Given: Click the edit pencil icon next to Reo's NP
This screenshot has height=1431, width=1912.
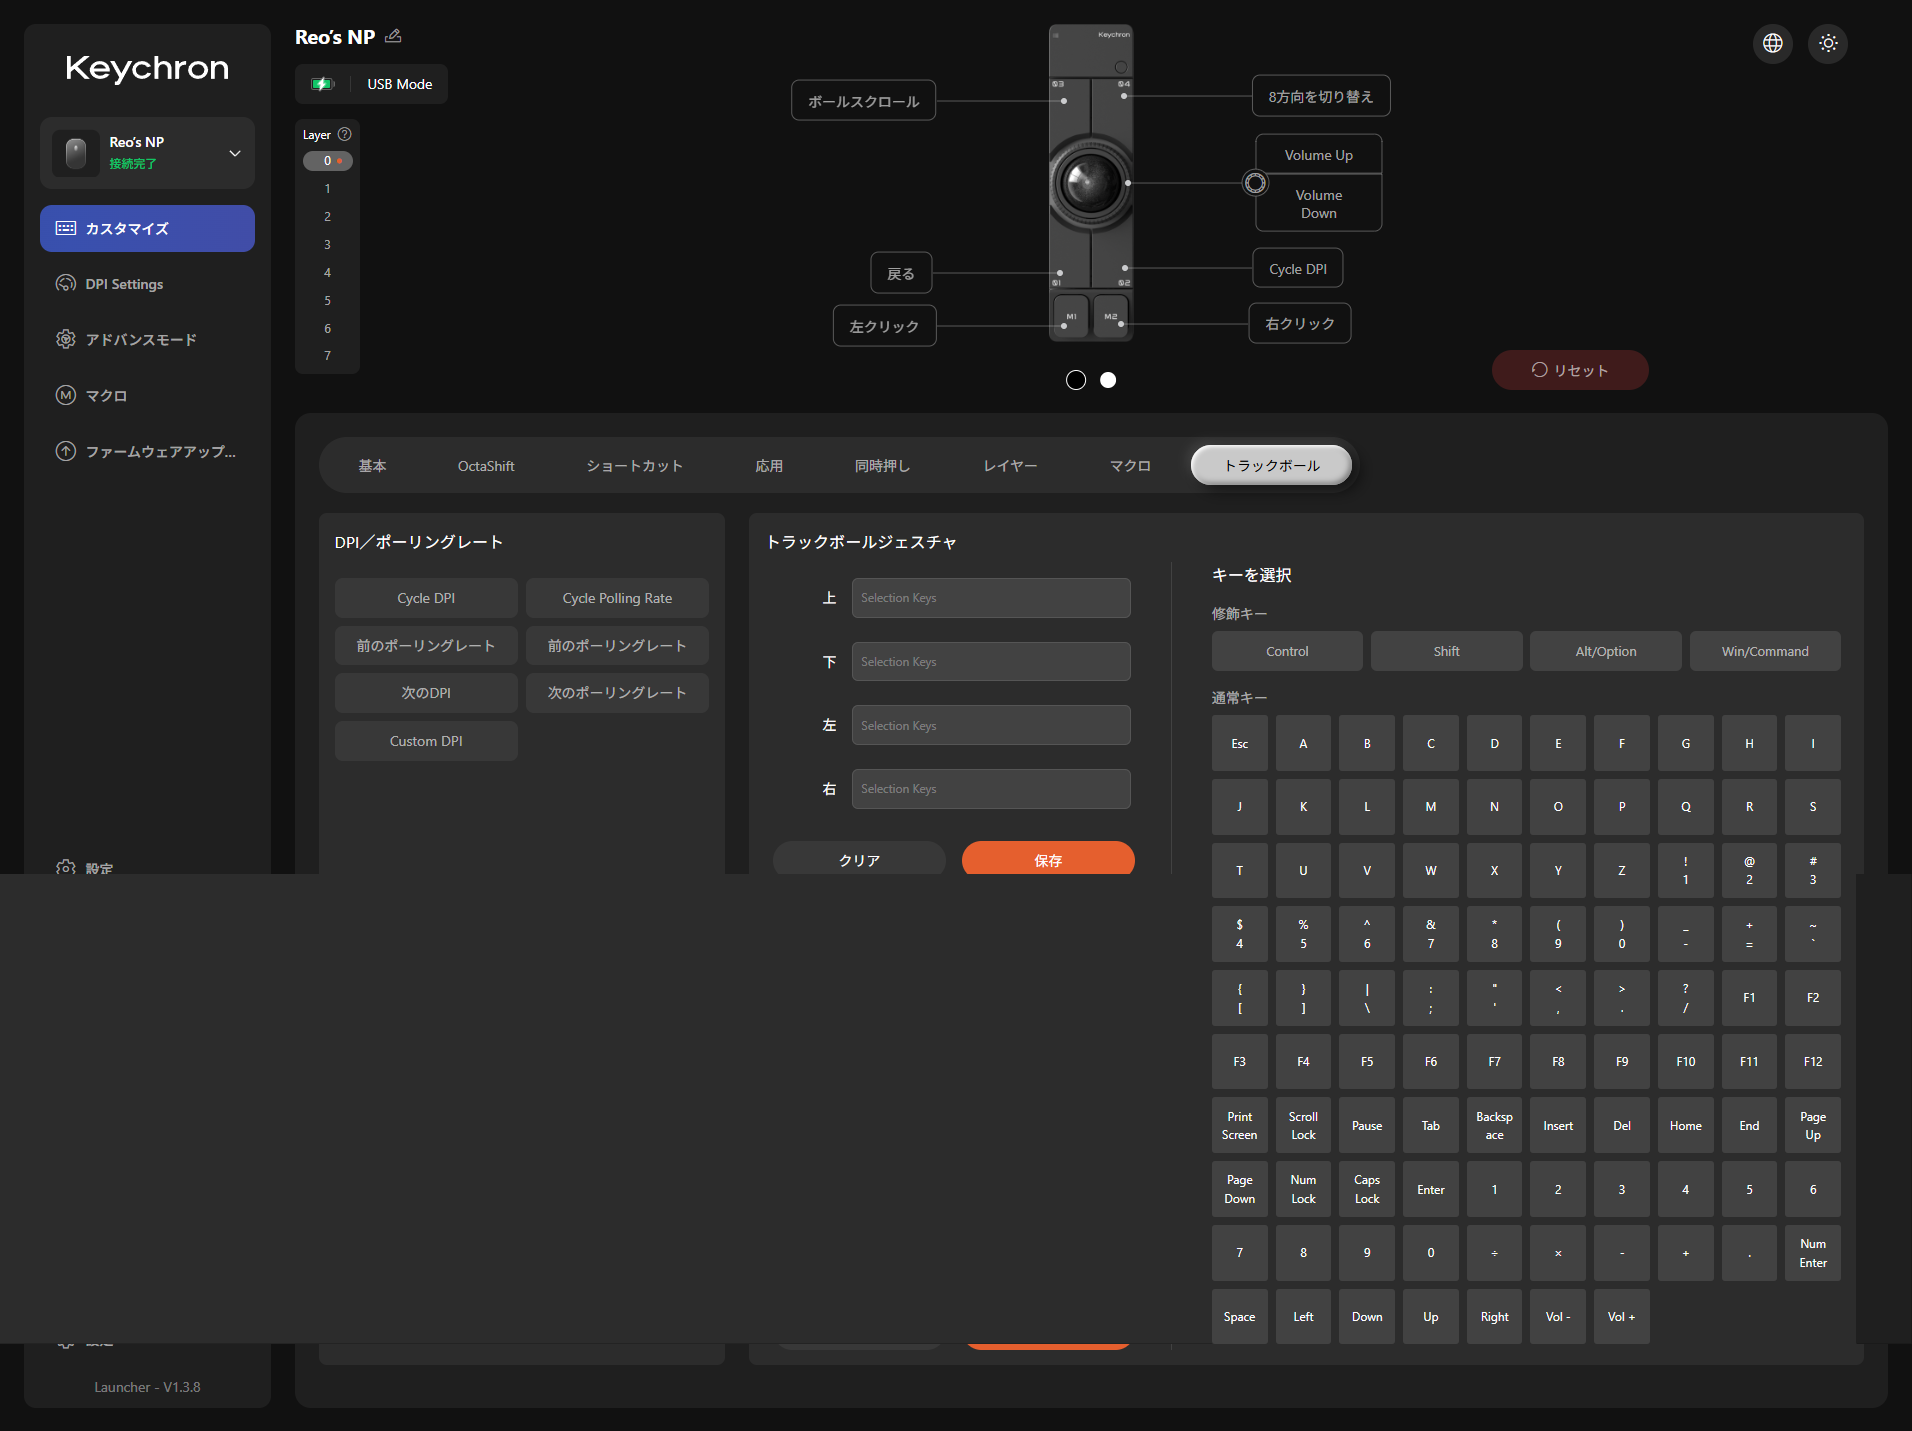Looking at the screenshot, I should click(x=393, y=36).
